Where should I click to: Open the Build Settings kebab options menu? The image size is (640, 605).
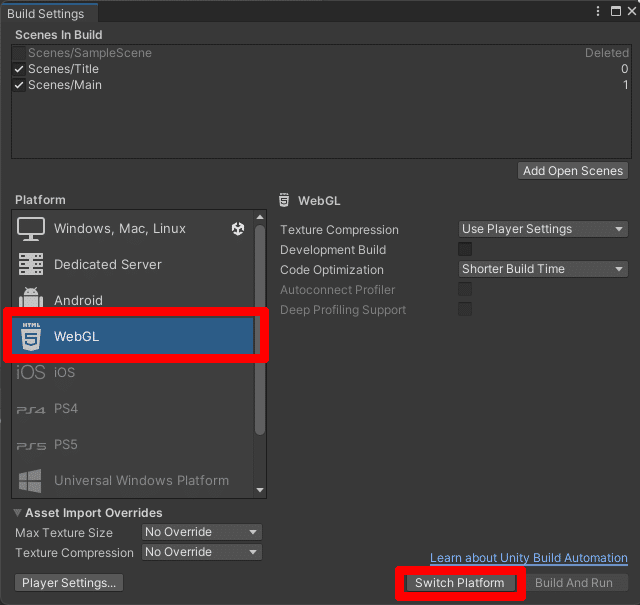(x=598, y=11)
